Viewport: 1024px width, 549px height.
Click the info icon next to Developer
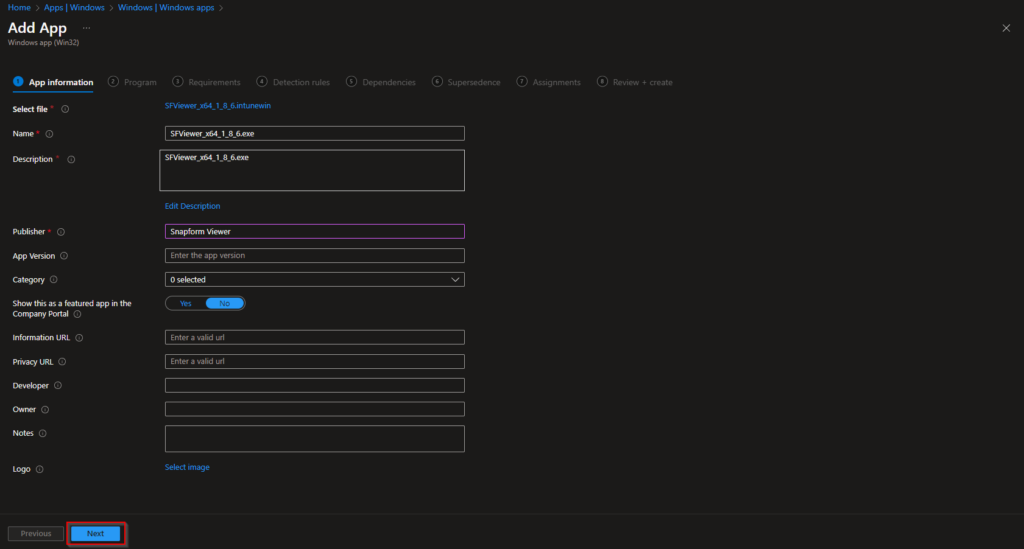click(x=57, y=386)
